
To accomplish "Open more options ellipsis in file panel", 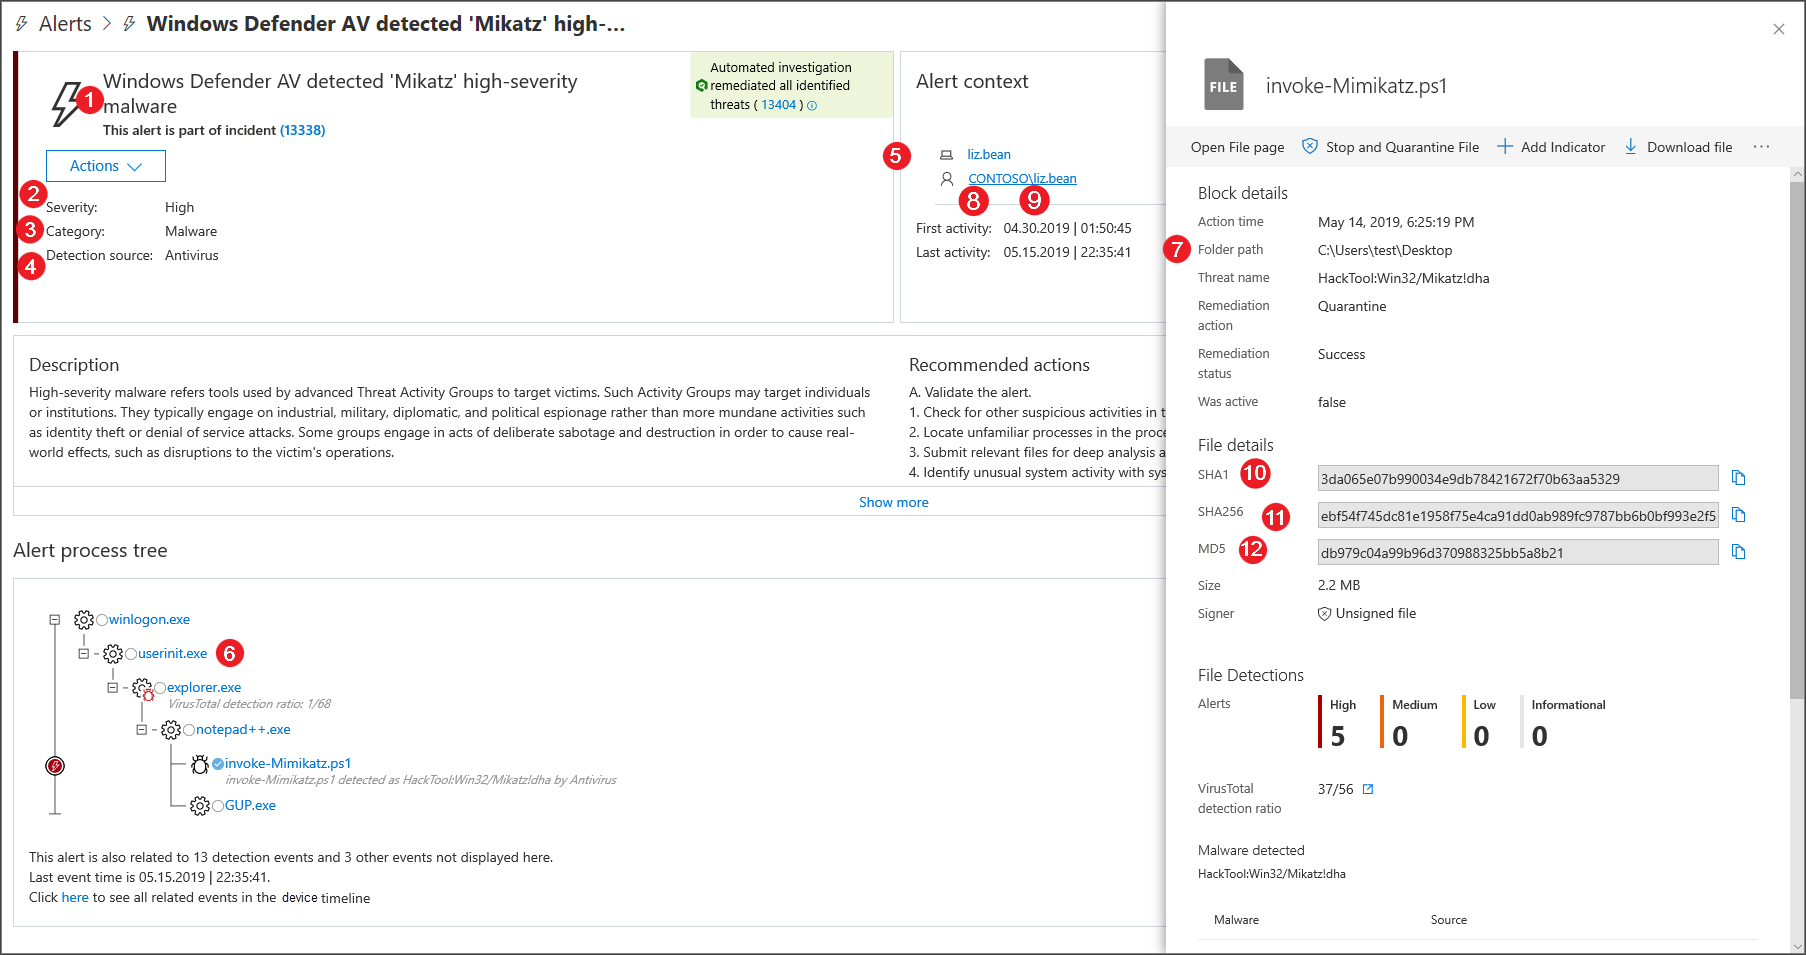I will coord(1761,147).
